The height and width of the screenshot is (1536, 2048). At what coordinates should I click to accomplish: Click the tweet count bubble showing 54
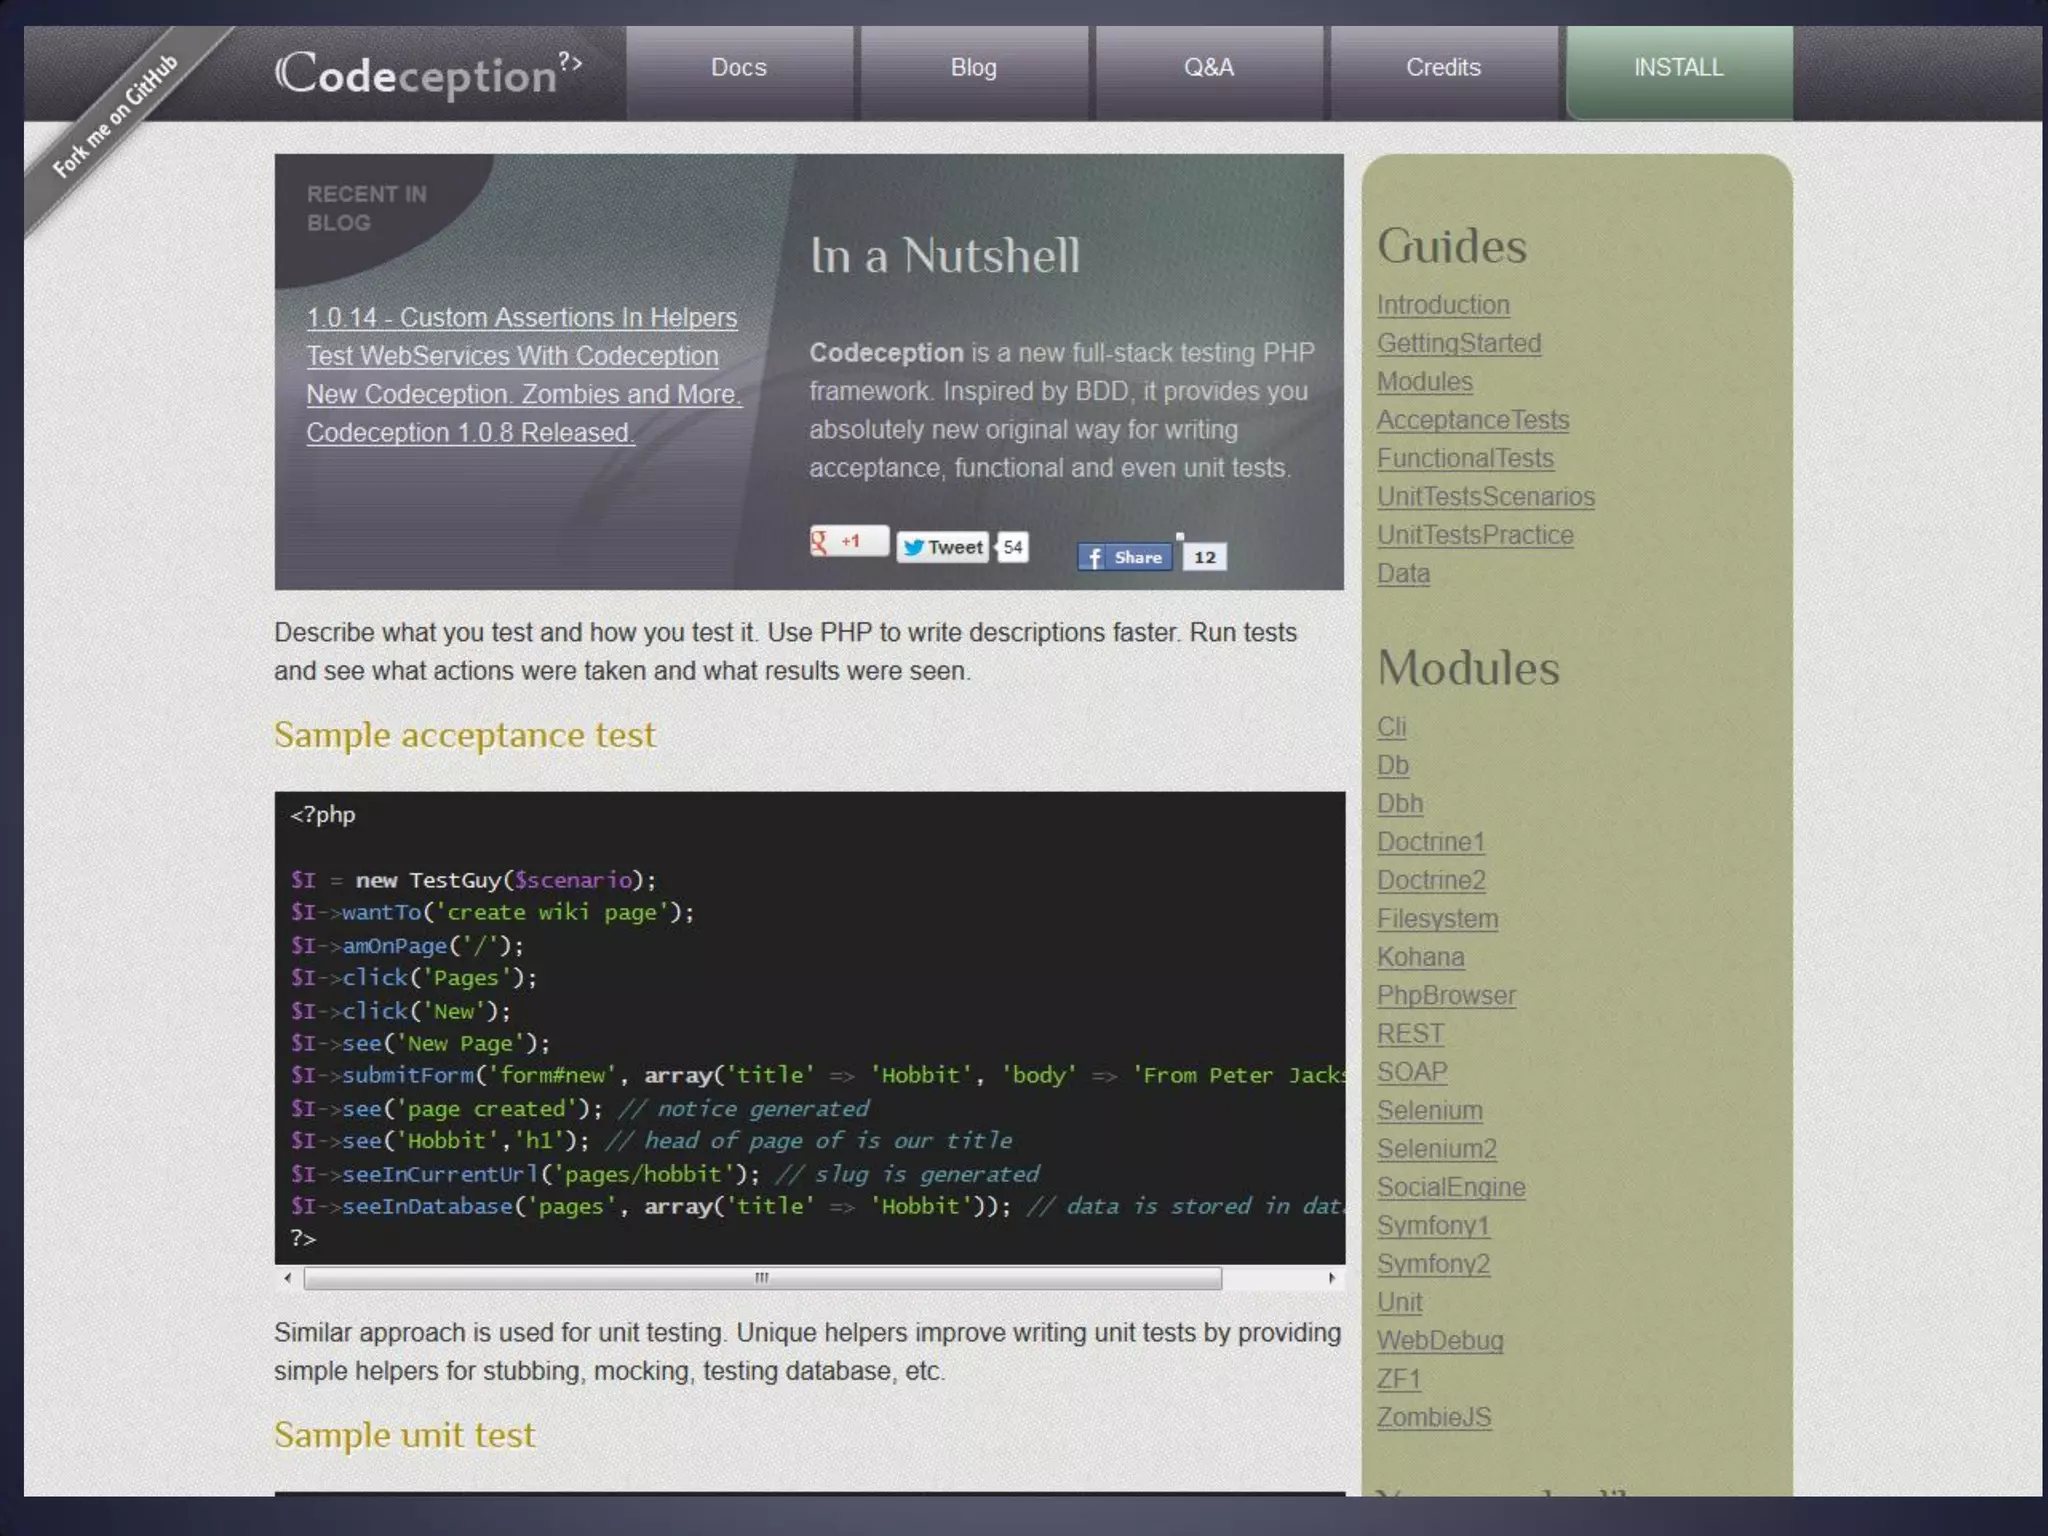[1012, 547]
